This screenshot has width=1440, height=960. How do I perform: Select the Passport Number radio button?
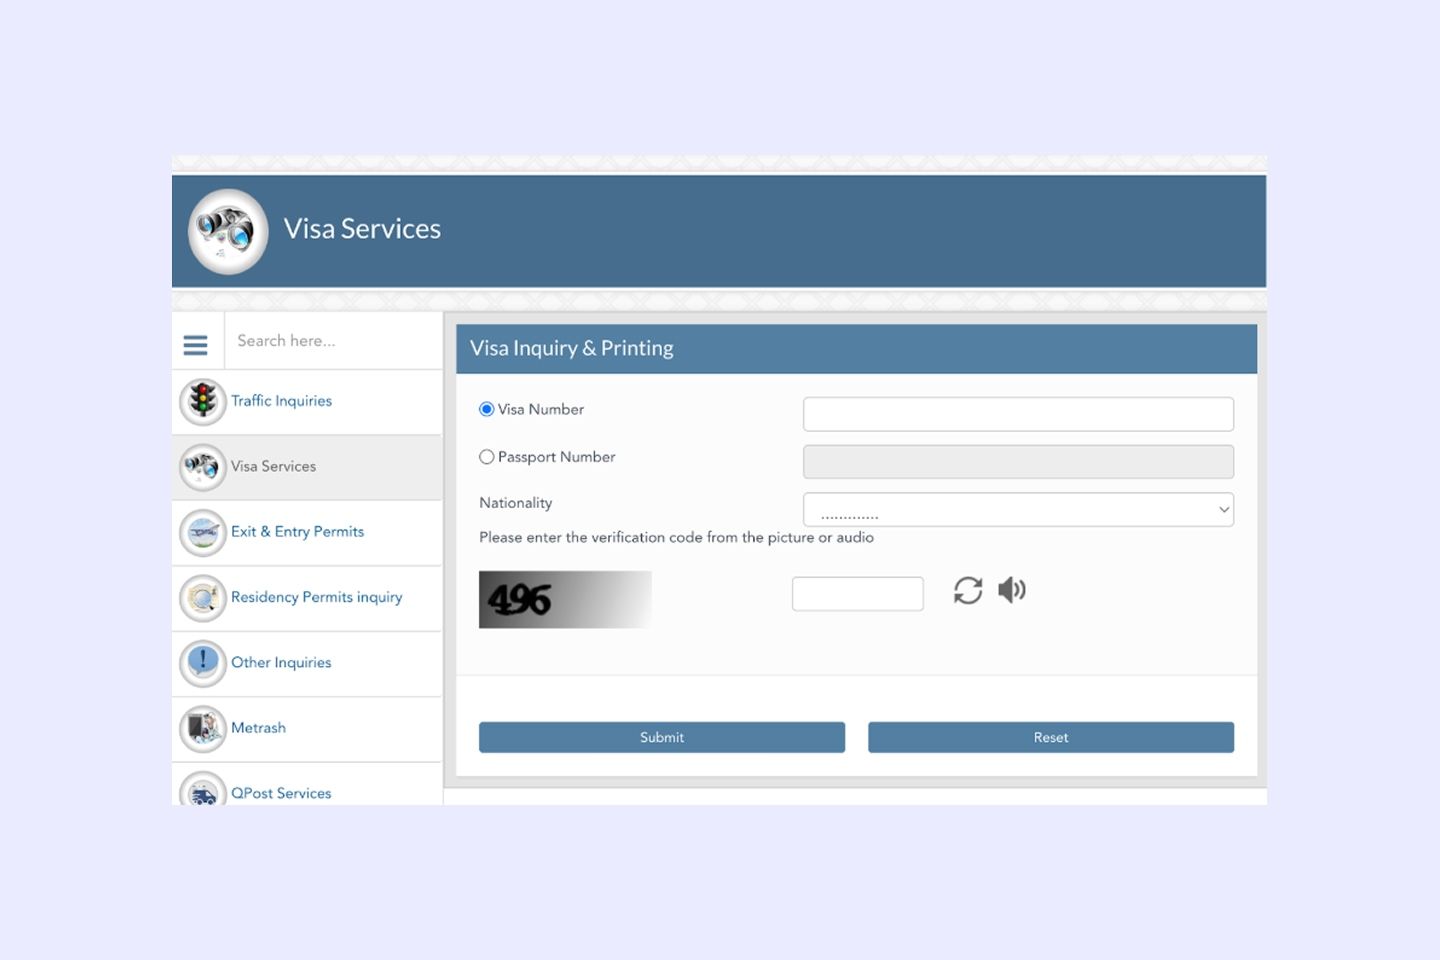pos(487,457)
